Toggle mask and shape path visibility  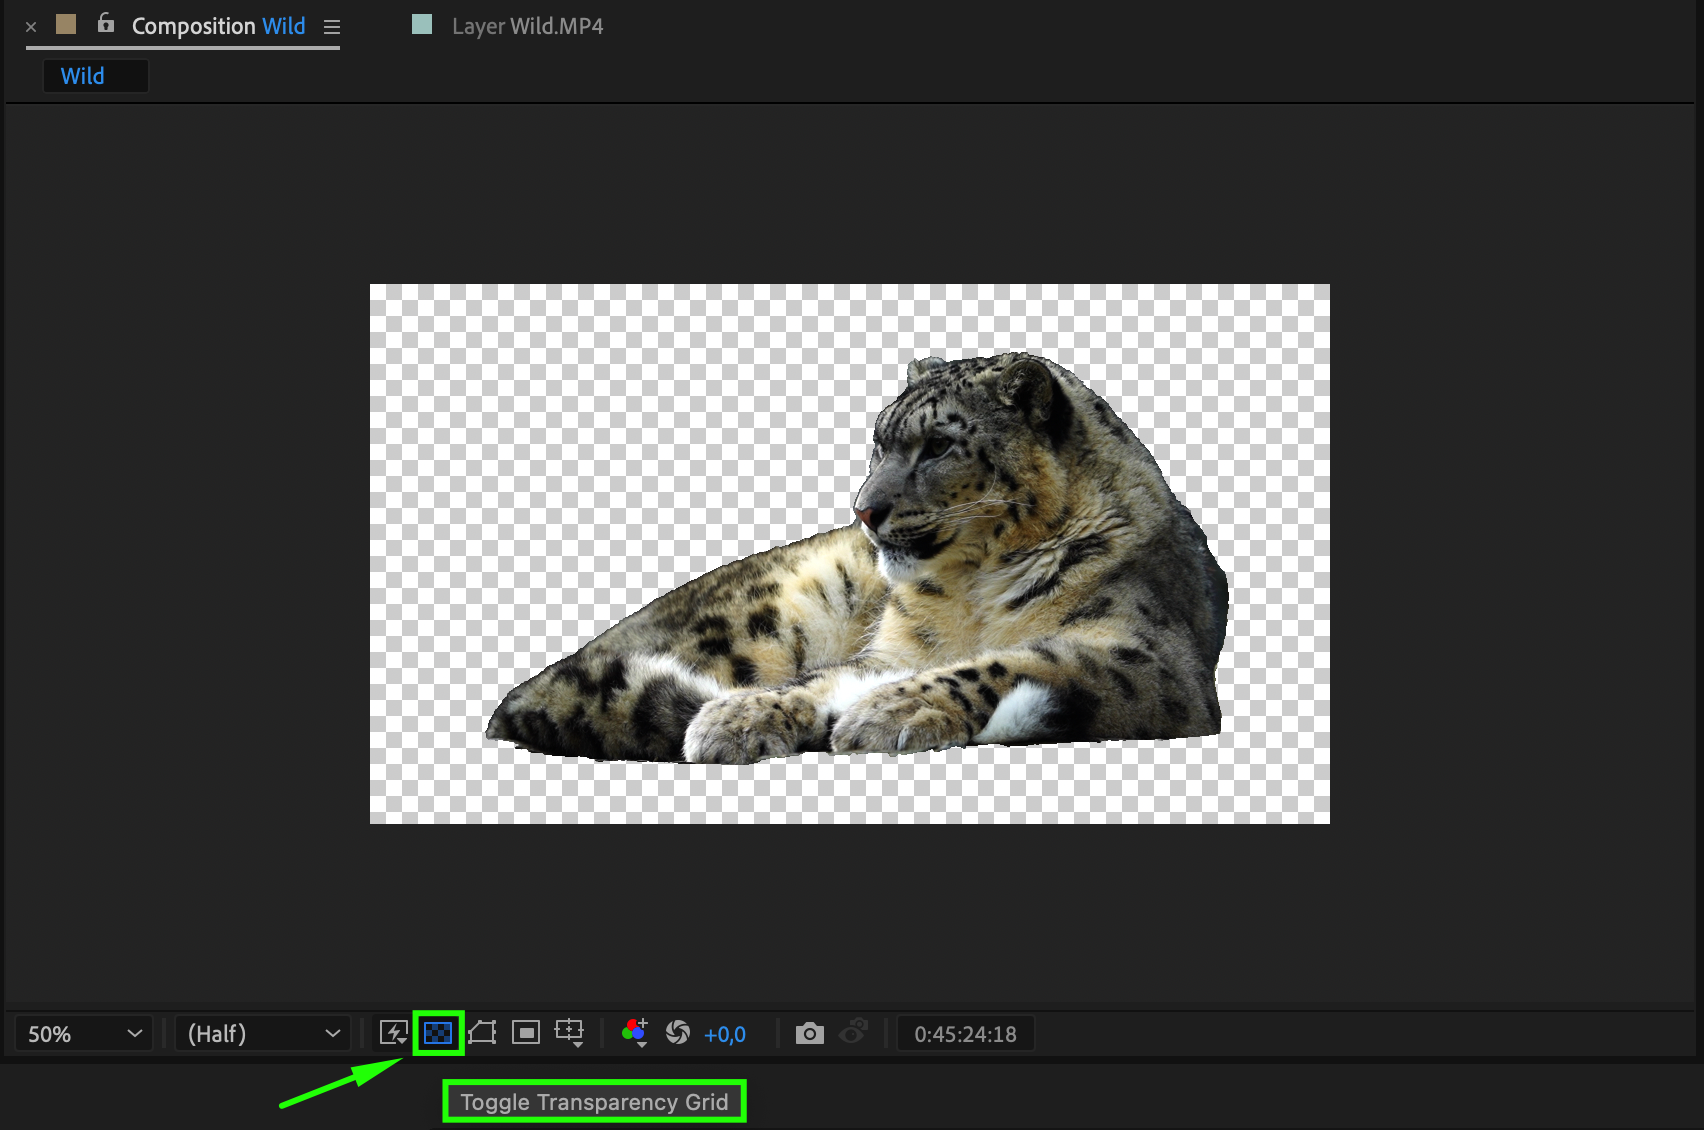[482, 1033]
